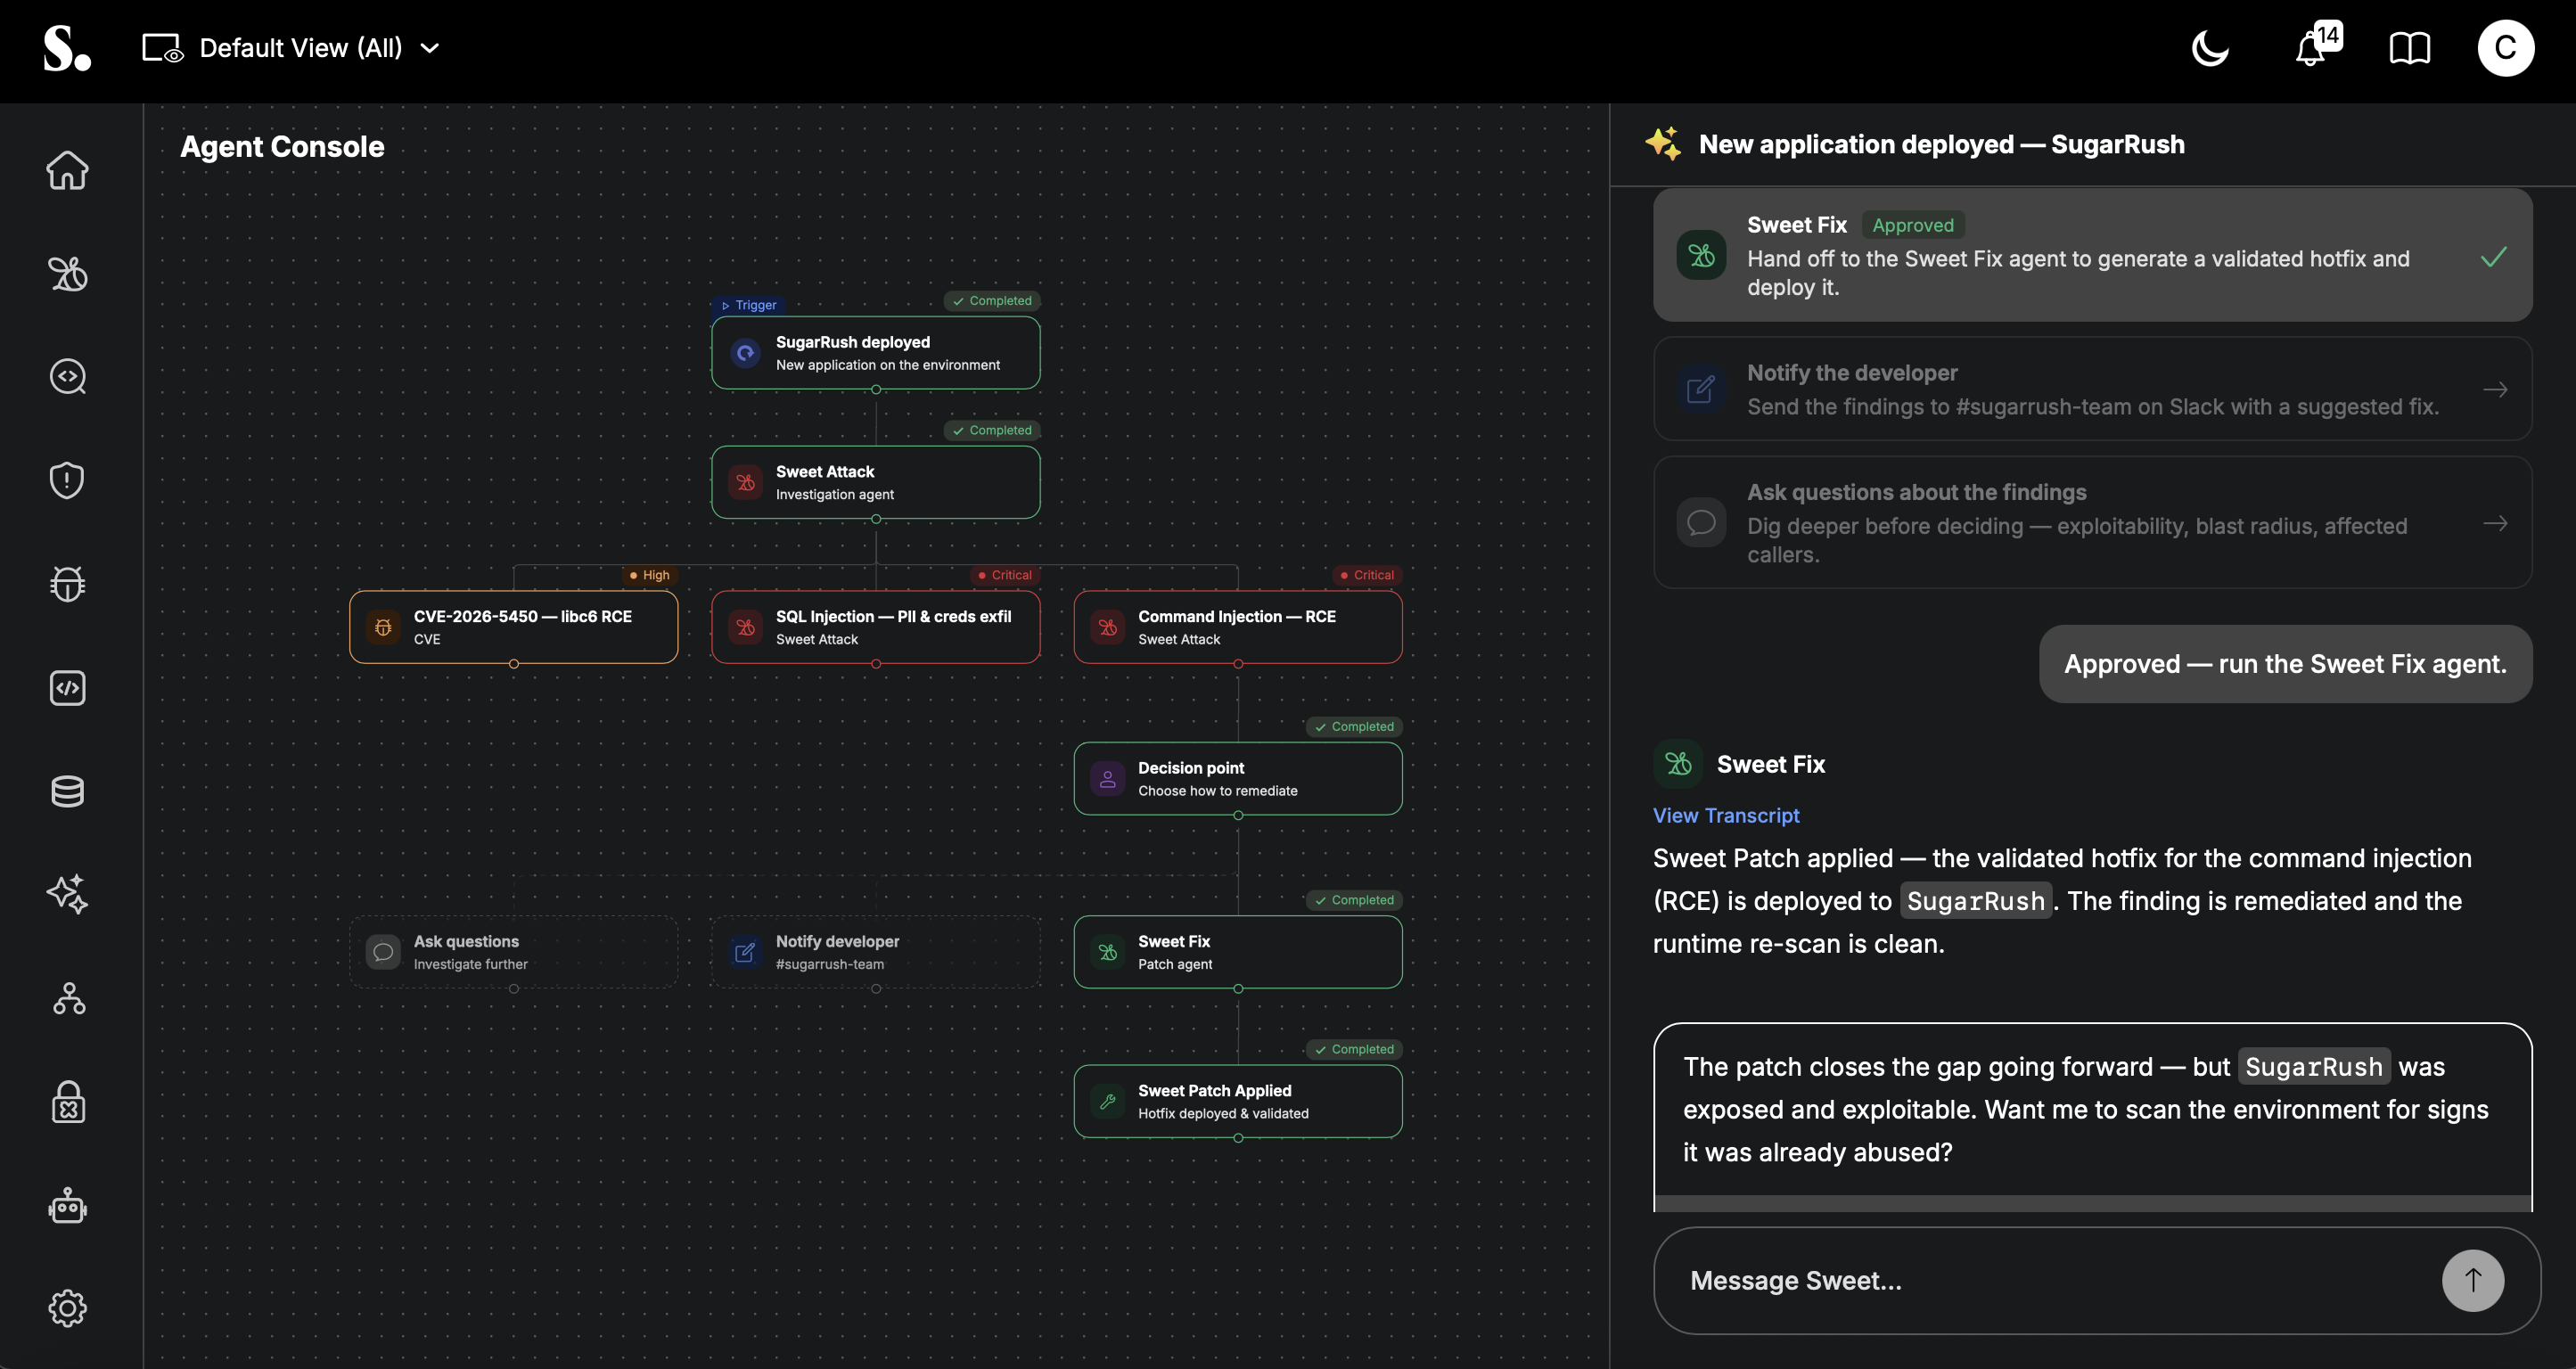Select the Ask questions node on canvas
Viewport: 2576px width, 1369px height.
click(x=513, y=952)
